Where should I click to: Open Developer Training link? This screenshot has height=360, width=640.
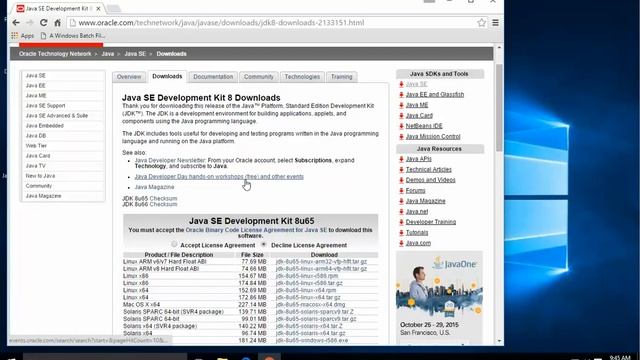coord(431,222)
